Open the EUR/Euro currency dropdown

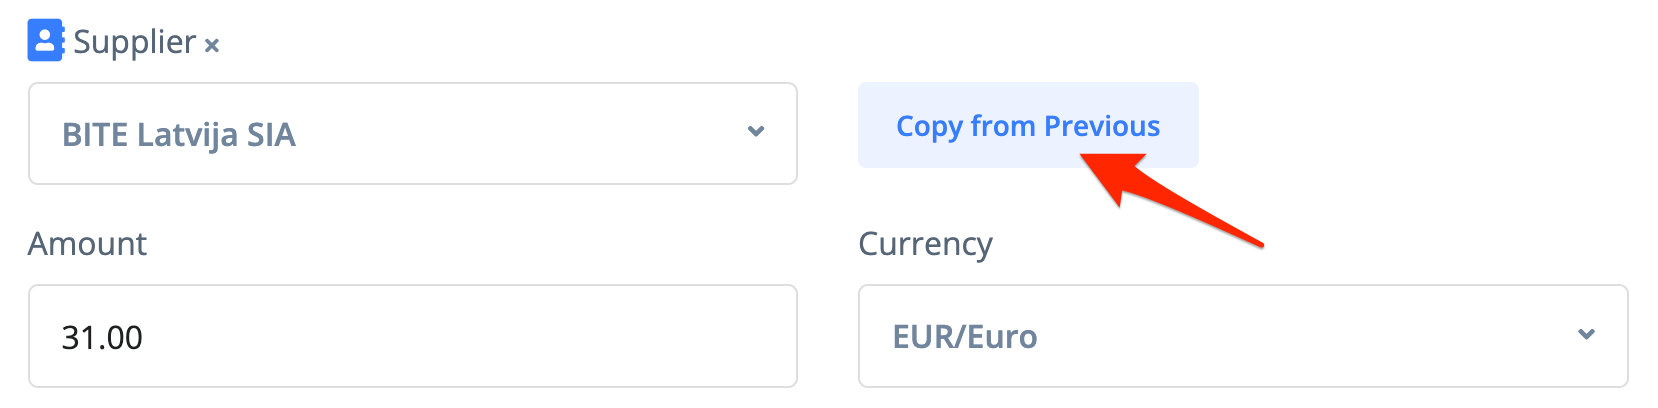tap(1242, 336)
